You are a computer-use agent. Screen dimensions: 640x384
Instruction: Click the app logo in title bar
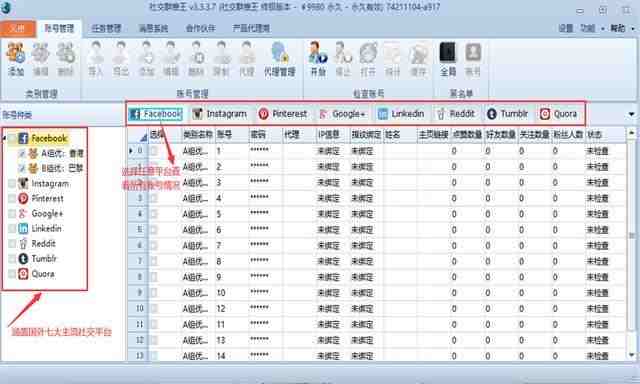coord(6,7)
